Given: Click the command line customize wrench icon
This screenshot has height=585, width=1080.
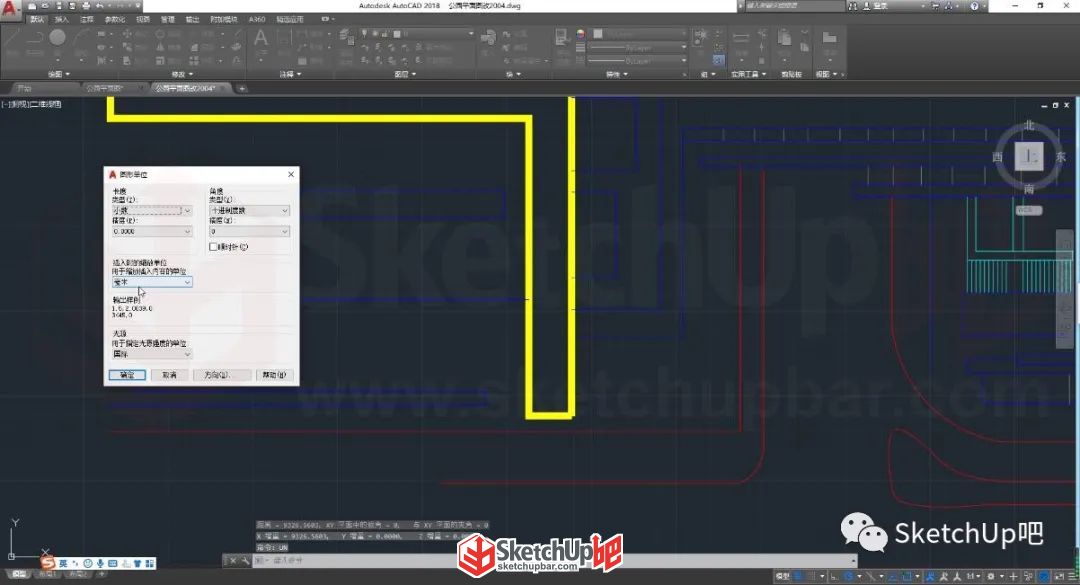Looking at the screenshot, I should coord(245,561).
